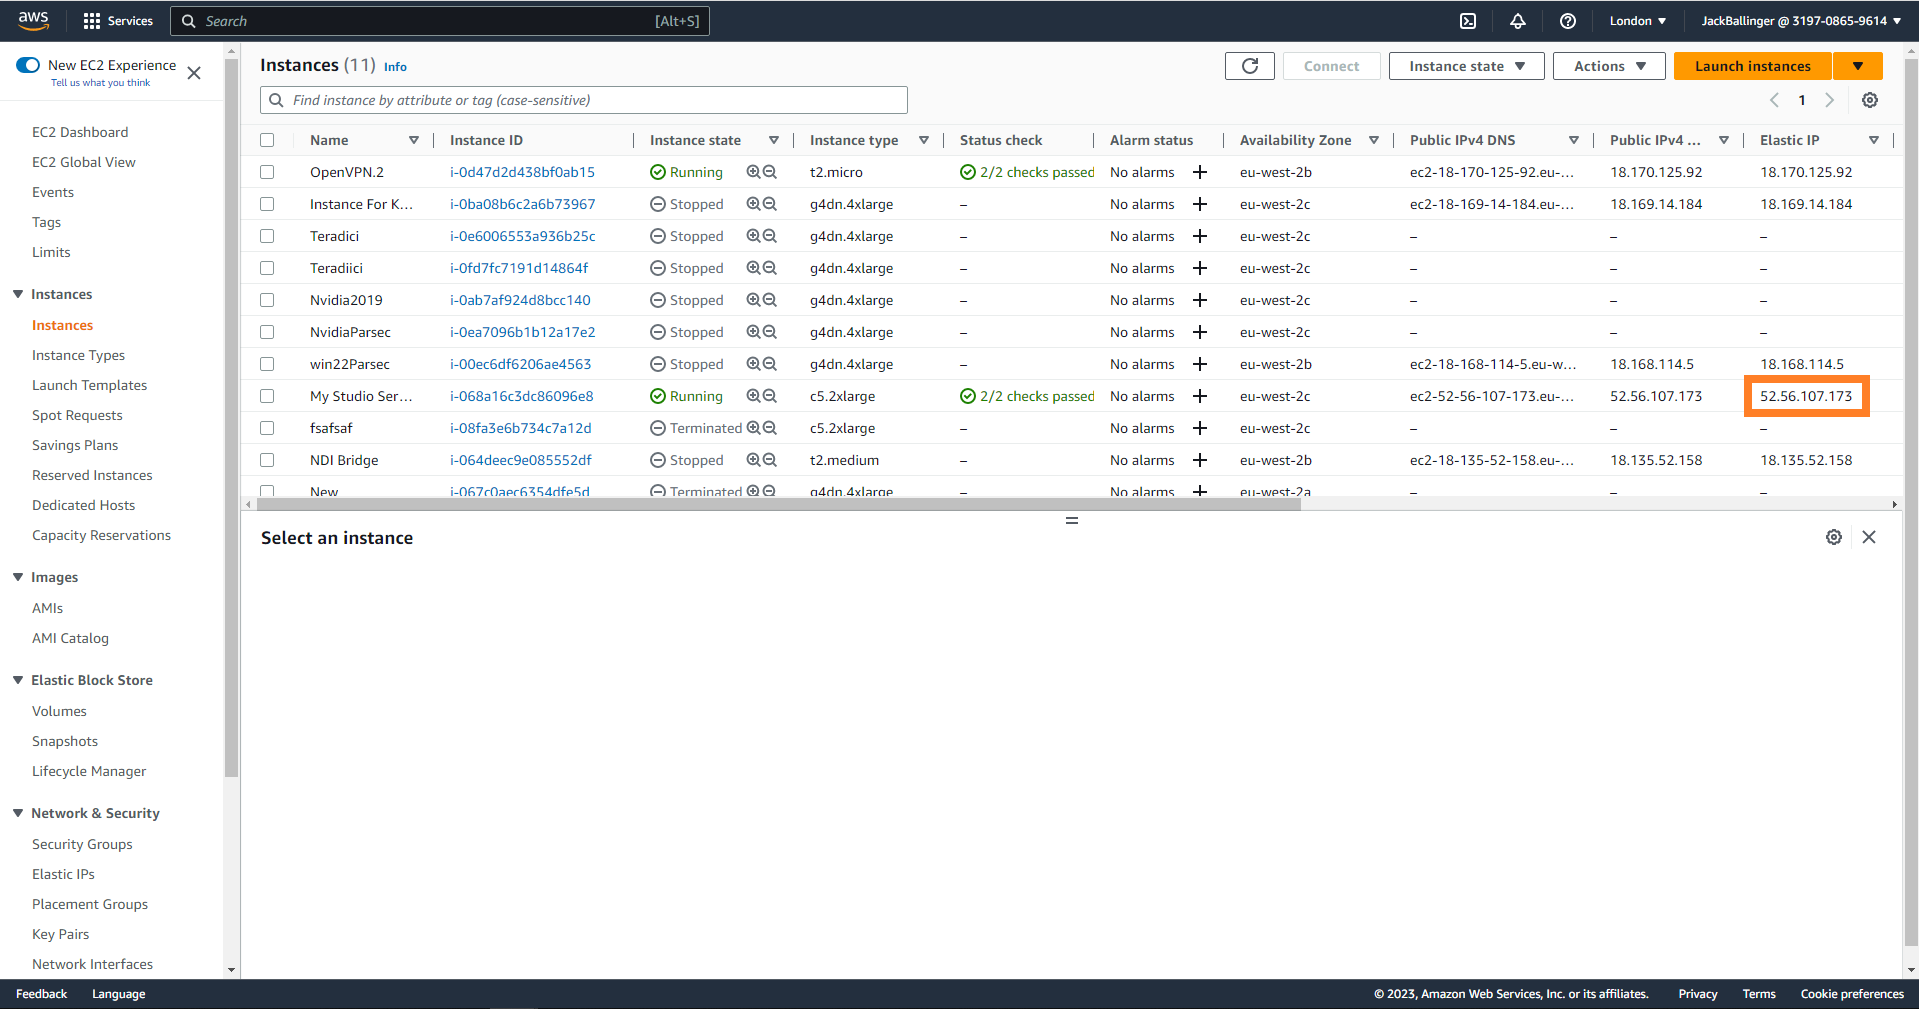This screenshot has height=1009, width=1919.
Task: Click the sidebar vertical scrollbar
Action: click(232, 420)
